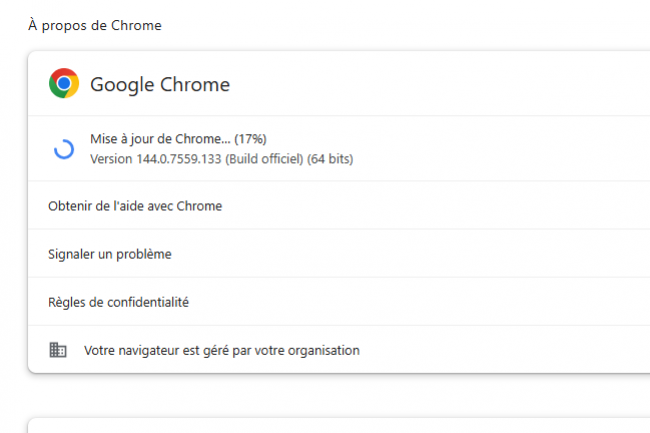Click the 17% update progress value

[251, 139]
